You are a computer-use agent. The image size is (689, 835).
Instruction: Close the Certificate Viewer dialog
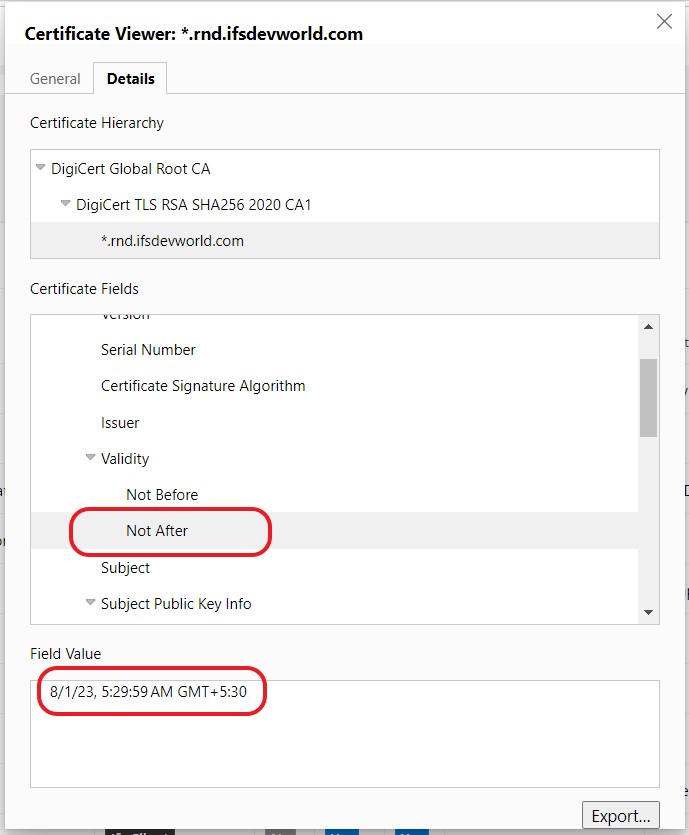(x=664, y=21)
